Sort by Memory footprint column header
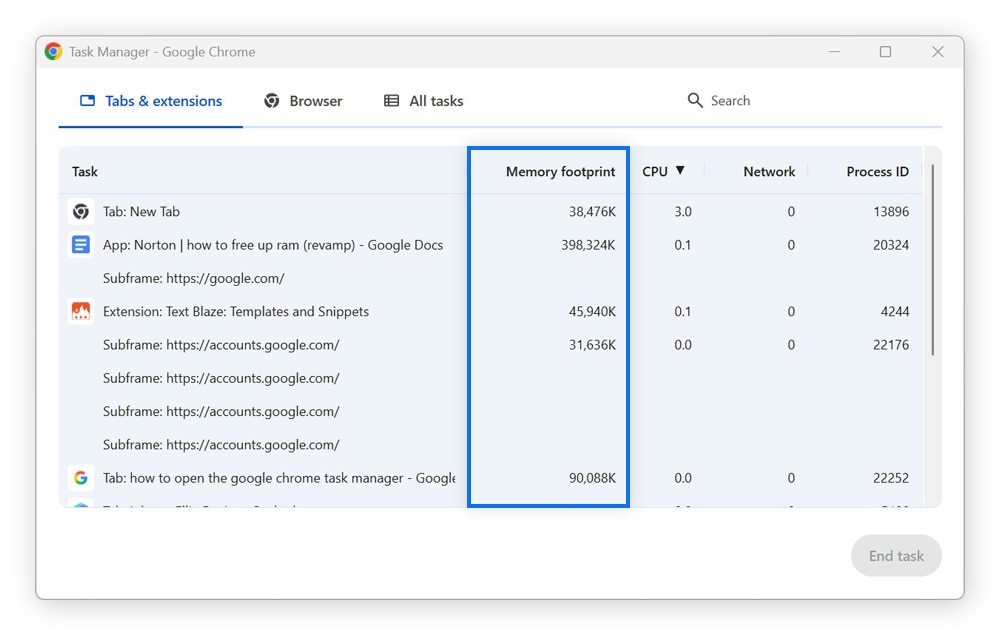Viewport: 1000px width, 635px height. pyautogui.click(x=559, y=171)
